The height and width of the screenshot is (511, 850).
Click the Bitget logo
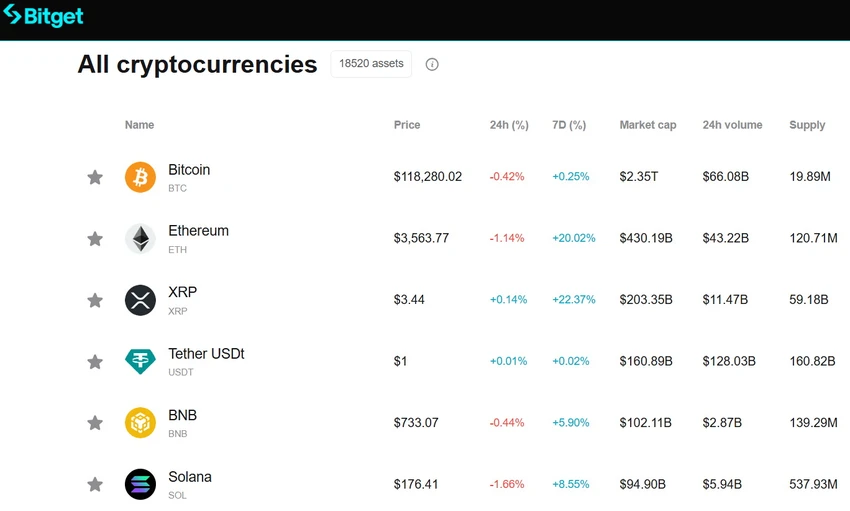(x=43, y=16)
